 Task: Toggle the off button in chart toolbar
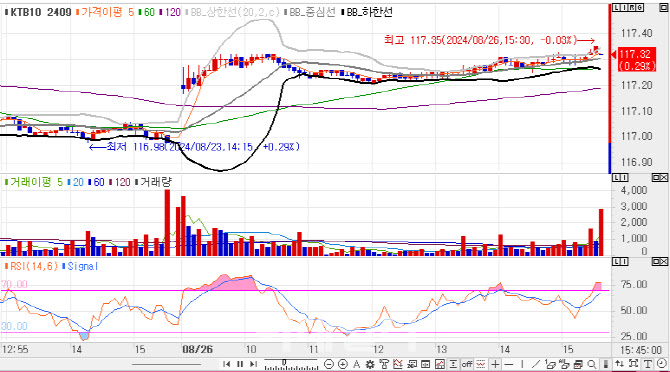(467, 364)
